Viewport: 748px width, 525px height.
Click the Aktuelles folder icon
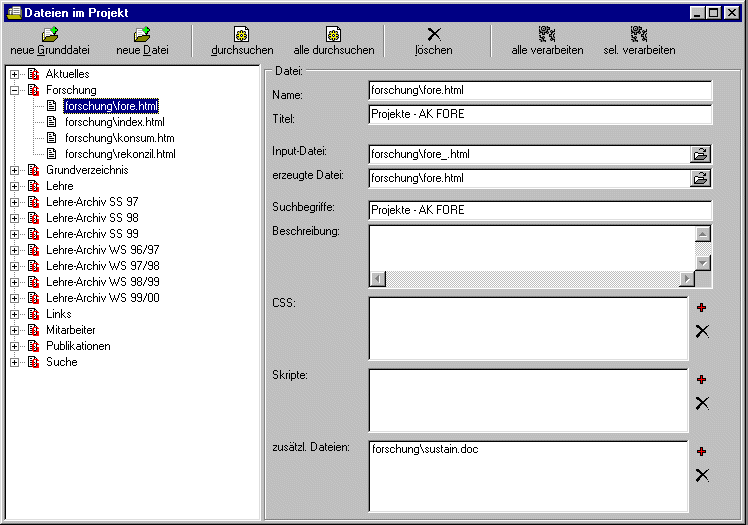[33, 74]
